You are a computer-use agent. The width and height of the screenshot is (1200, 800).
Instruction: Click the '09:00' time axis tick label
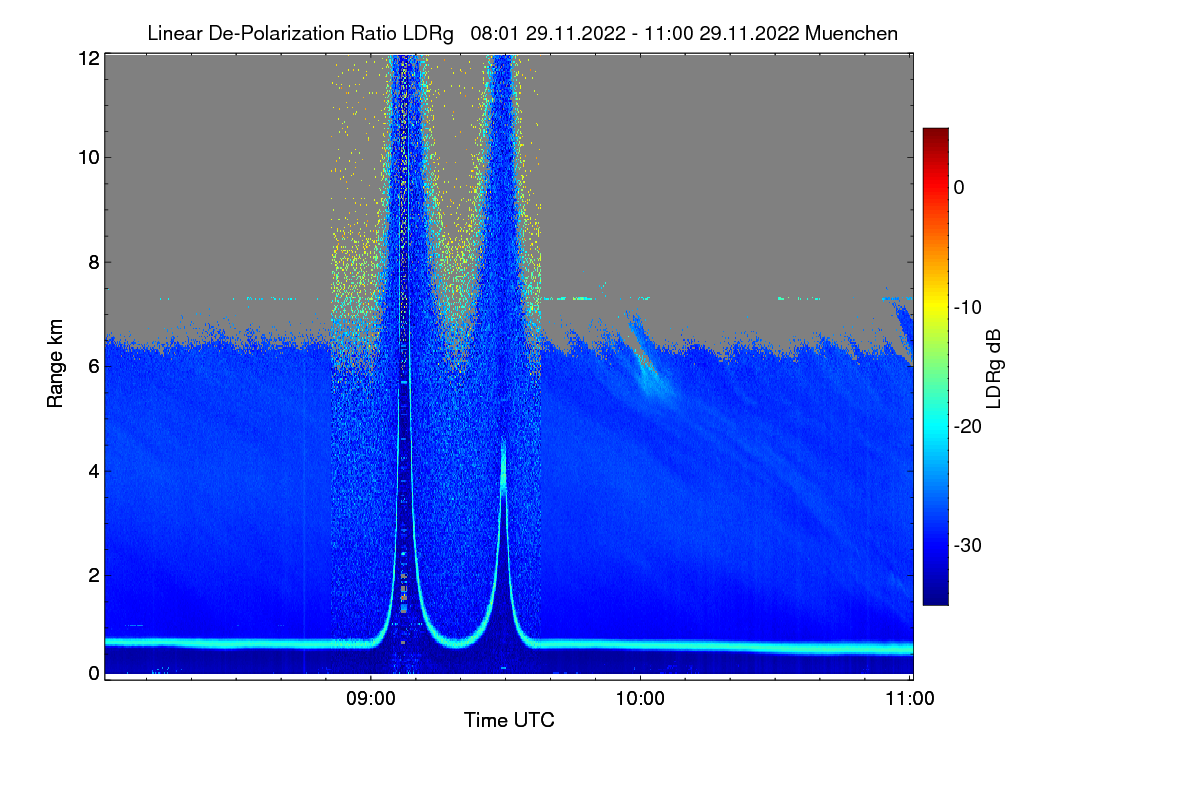click(370, 700)
